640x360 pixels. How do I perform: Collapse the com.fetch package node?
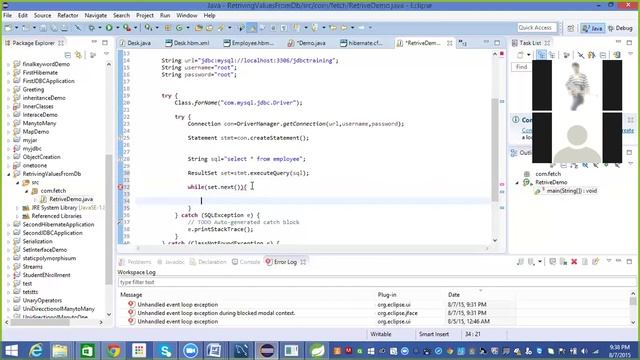point(27,191)
